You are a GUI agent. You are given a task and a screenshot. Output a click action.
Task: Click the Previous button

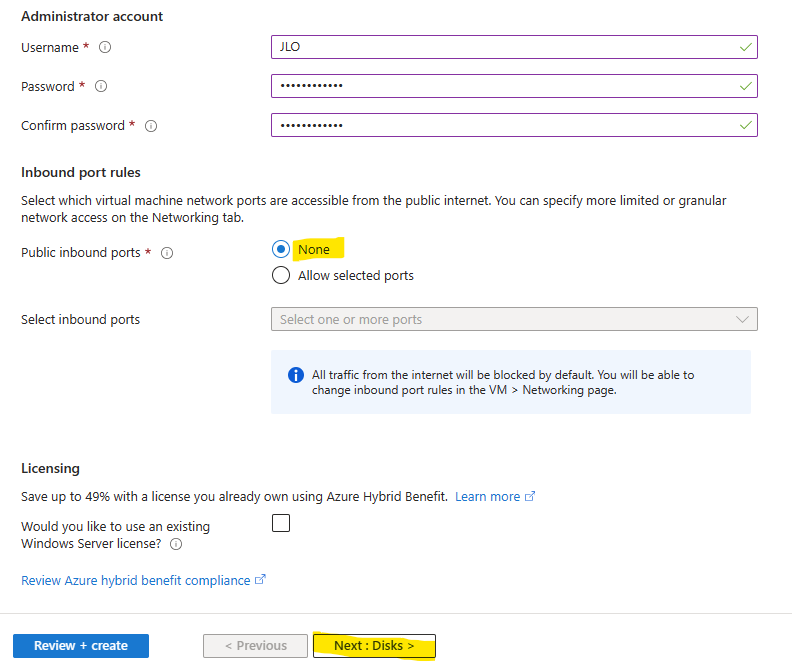(256, 646)
